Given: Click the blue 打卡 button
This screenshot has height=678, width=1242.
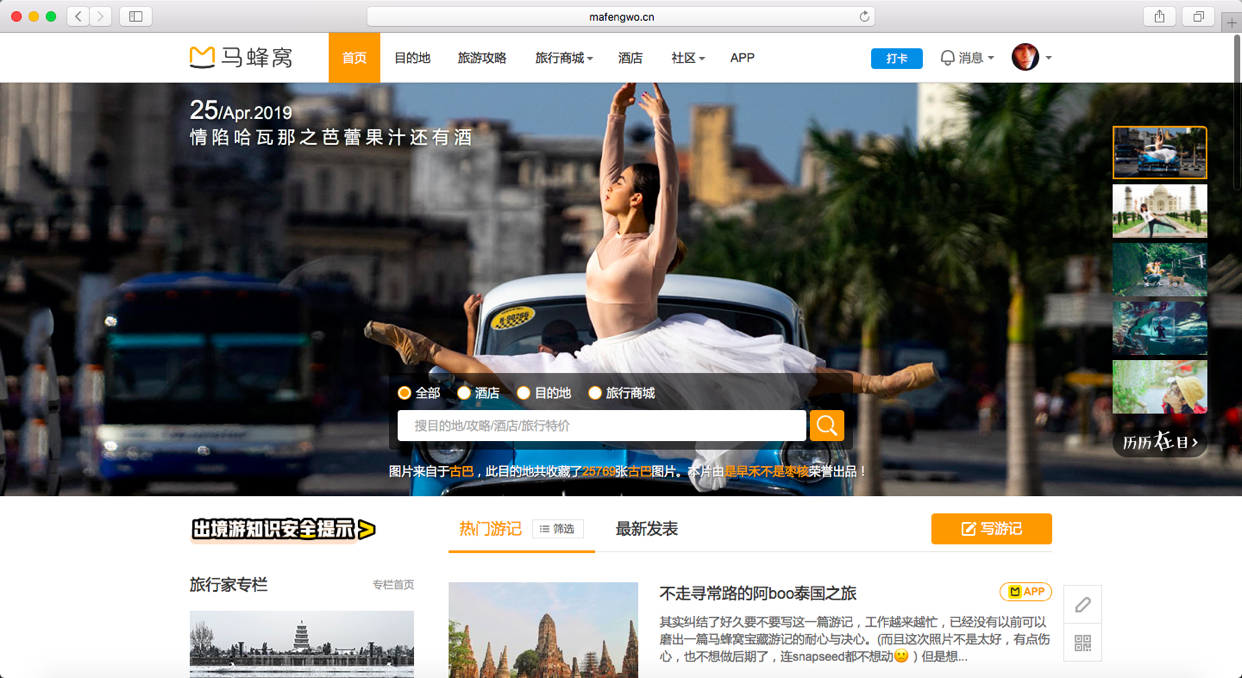Looking at the screenshot, I should point(896,58).
